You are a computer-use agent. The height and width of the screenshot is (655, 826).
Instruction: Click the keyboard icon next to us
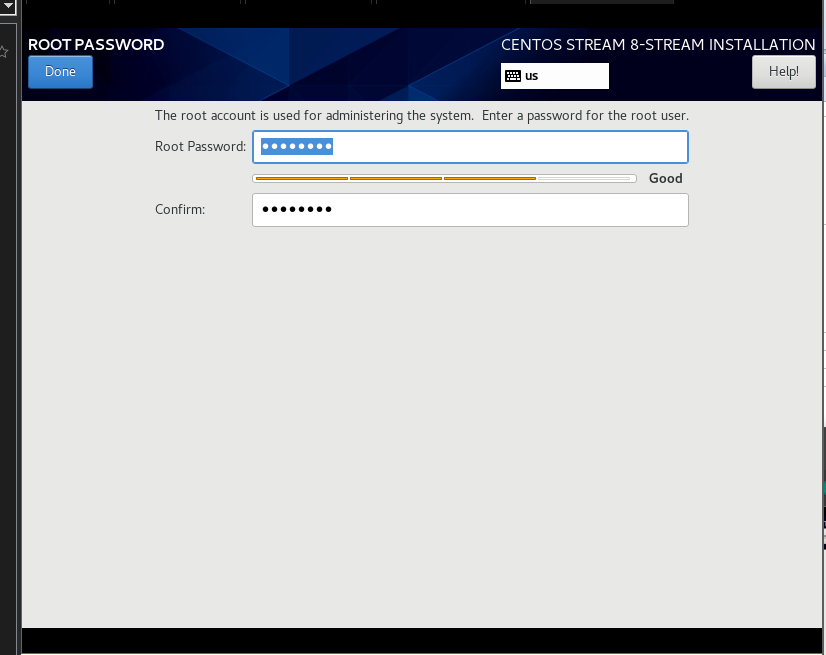coord(513,76)
